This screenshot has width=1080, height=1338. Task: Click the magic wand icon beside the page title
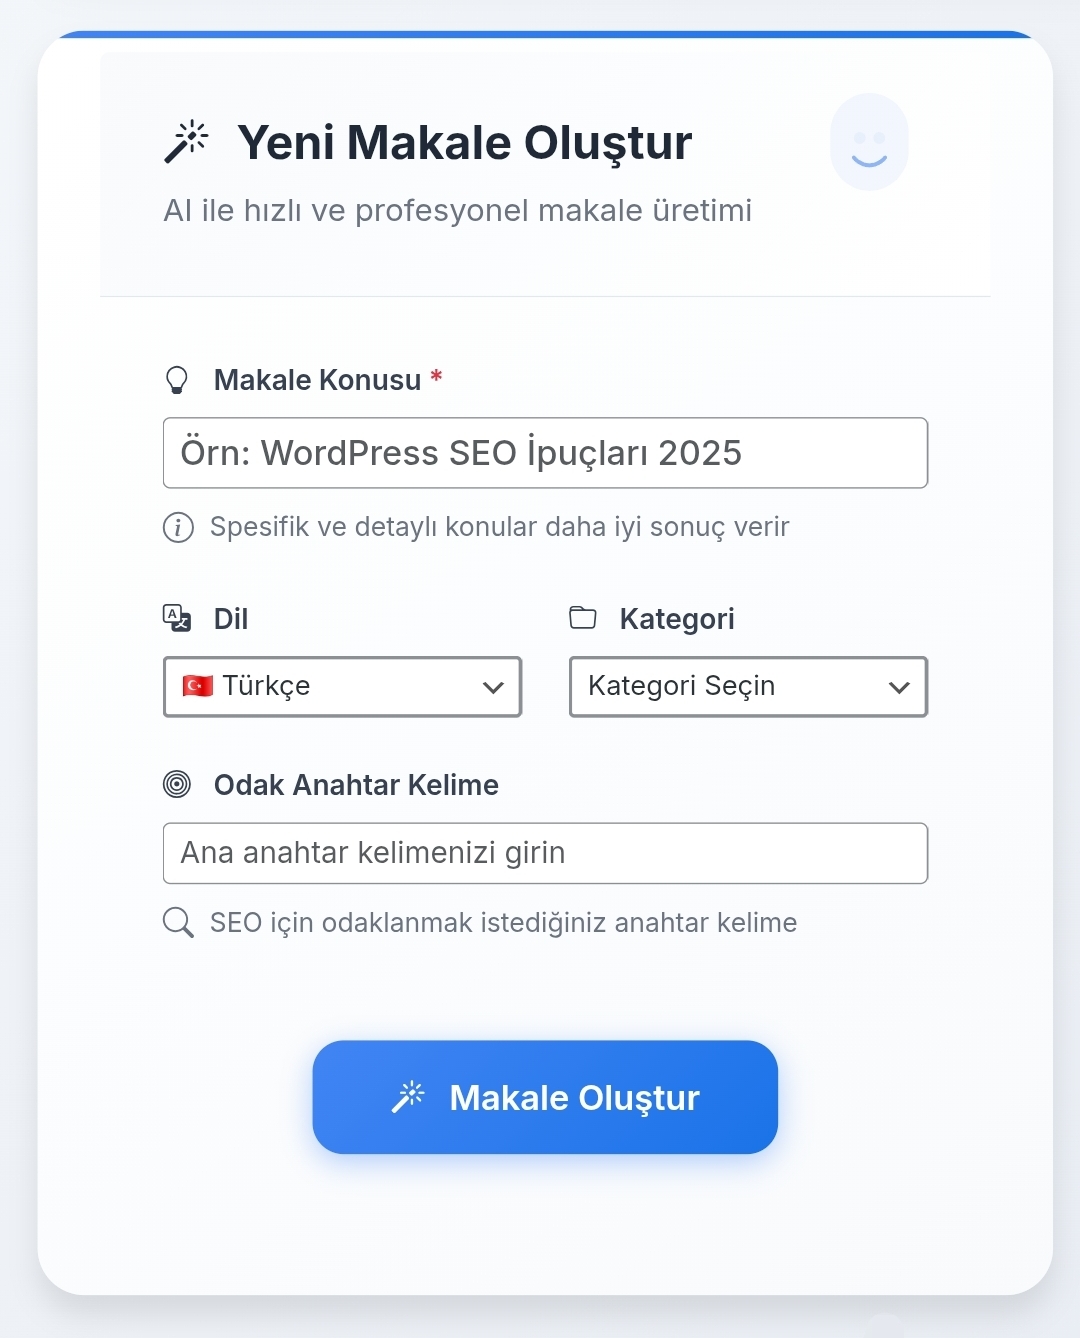[x=186, y=141]
